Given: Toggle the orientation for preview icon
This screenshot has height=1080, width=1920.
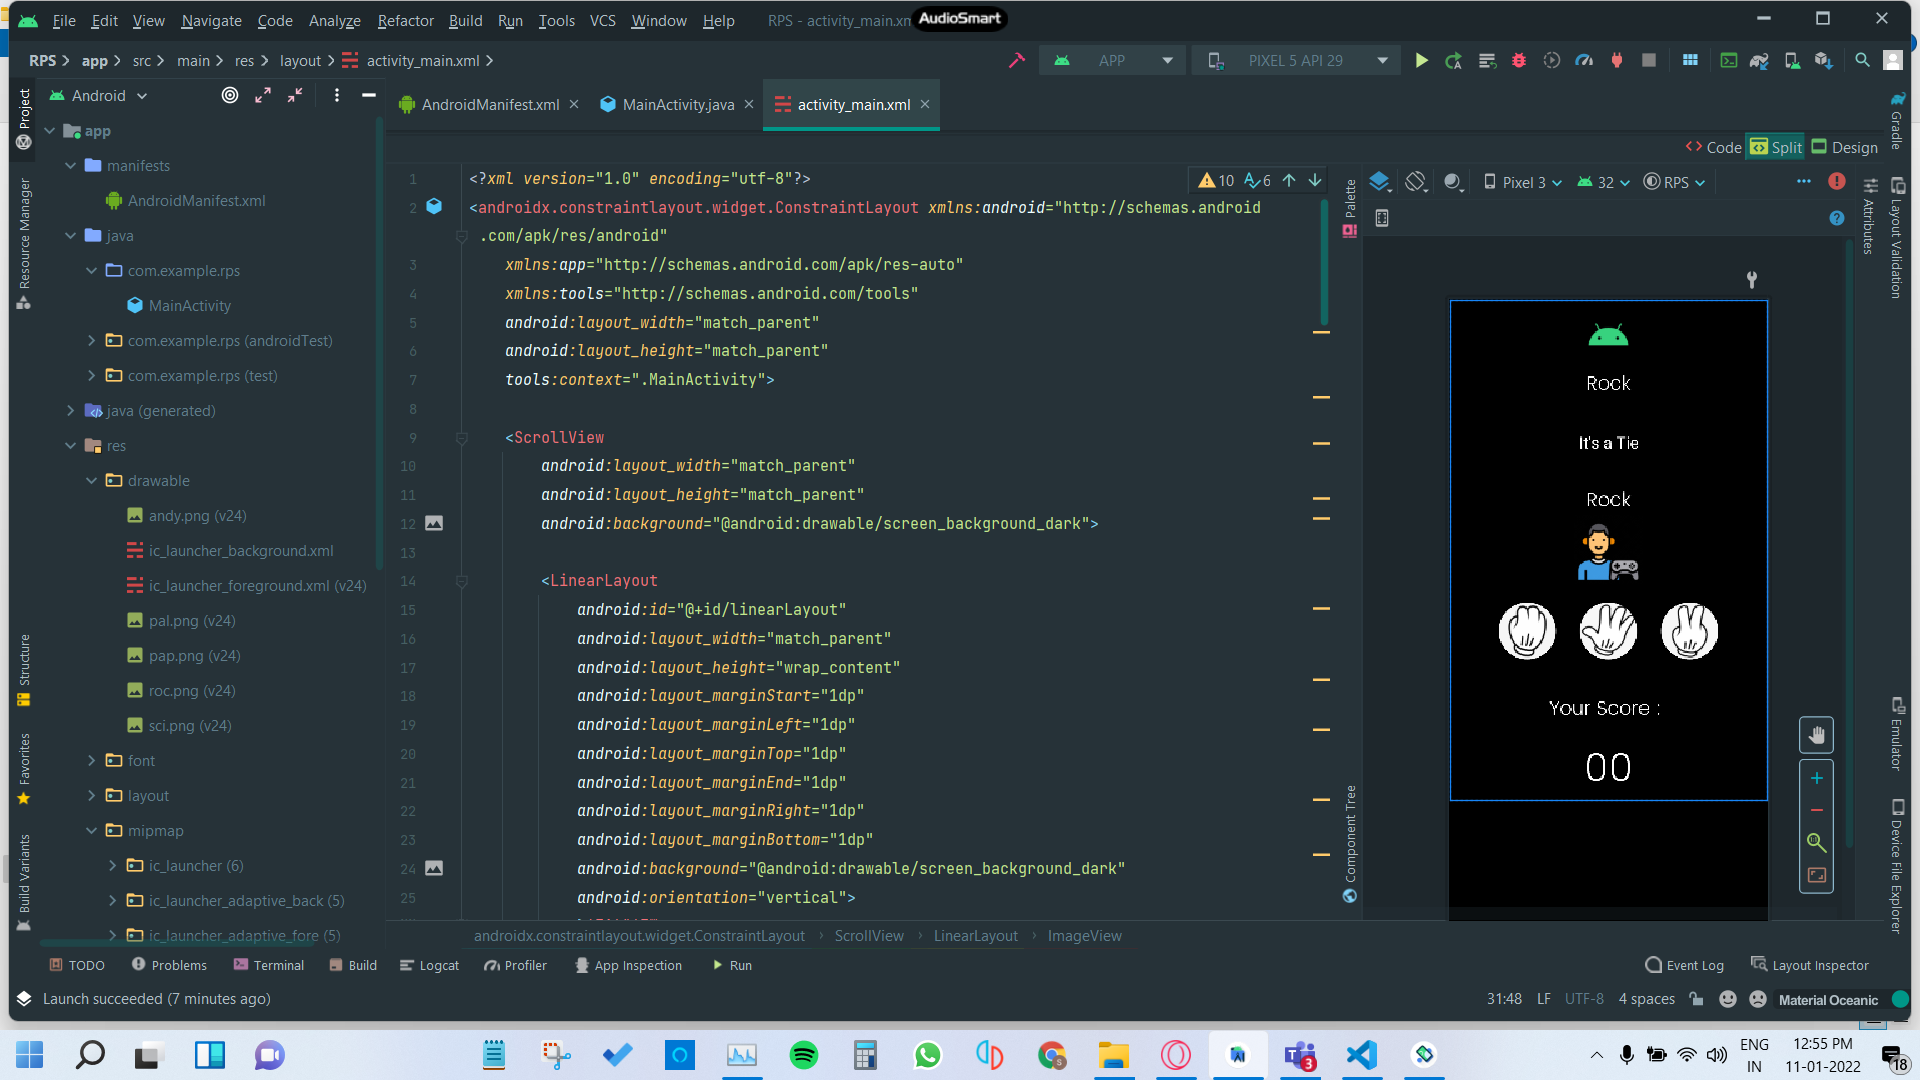Looking at the screenshot, I should point(1415,182).
